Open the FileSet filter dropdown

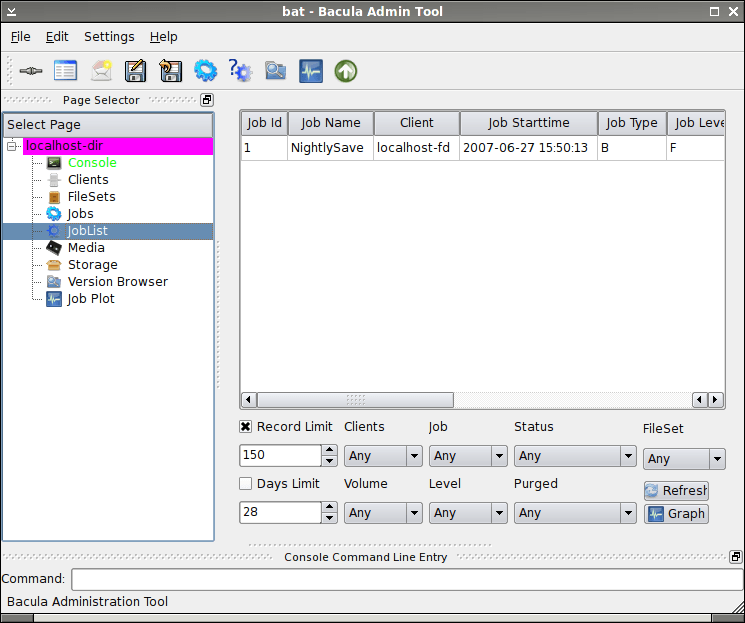pos(684,459)
